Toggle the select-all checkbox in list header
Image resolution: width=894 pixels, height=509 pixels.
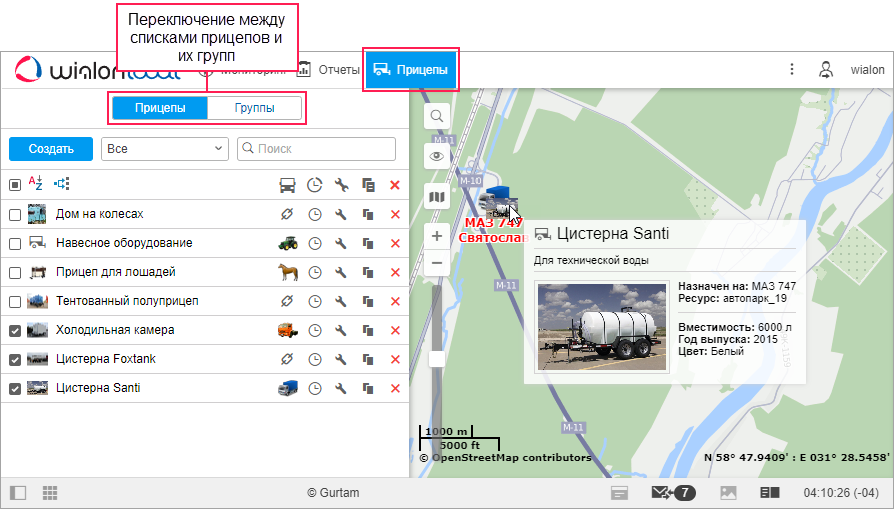pyautogui.click(x=15, y=185)
